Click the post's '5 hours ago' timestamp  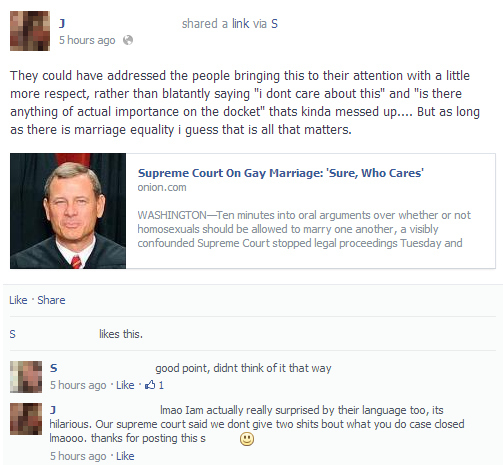[87, 40]
